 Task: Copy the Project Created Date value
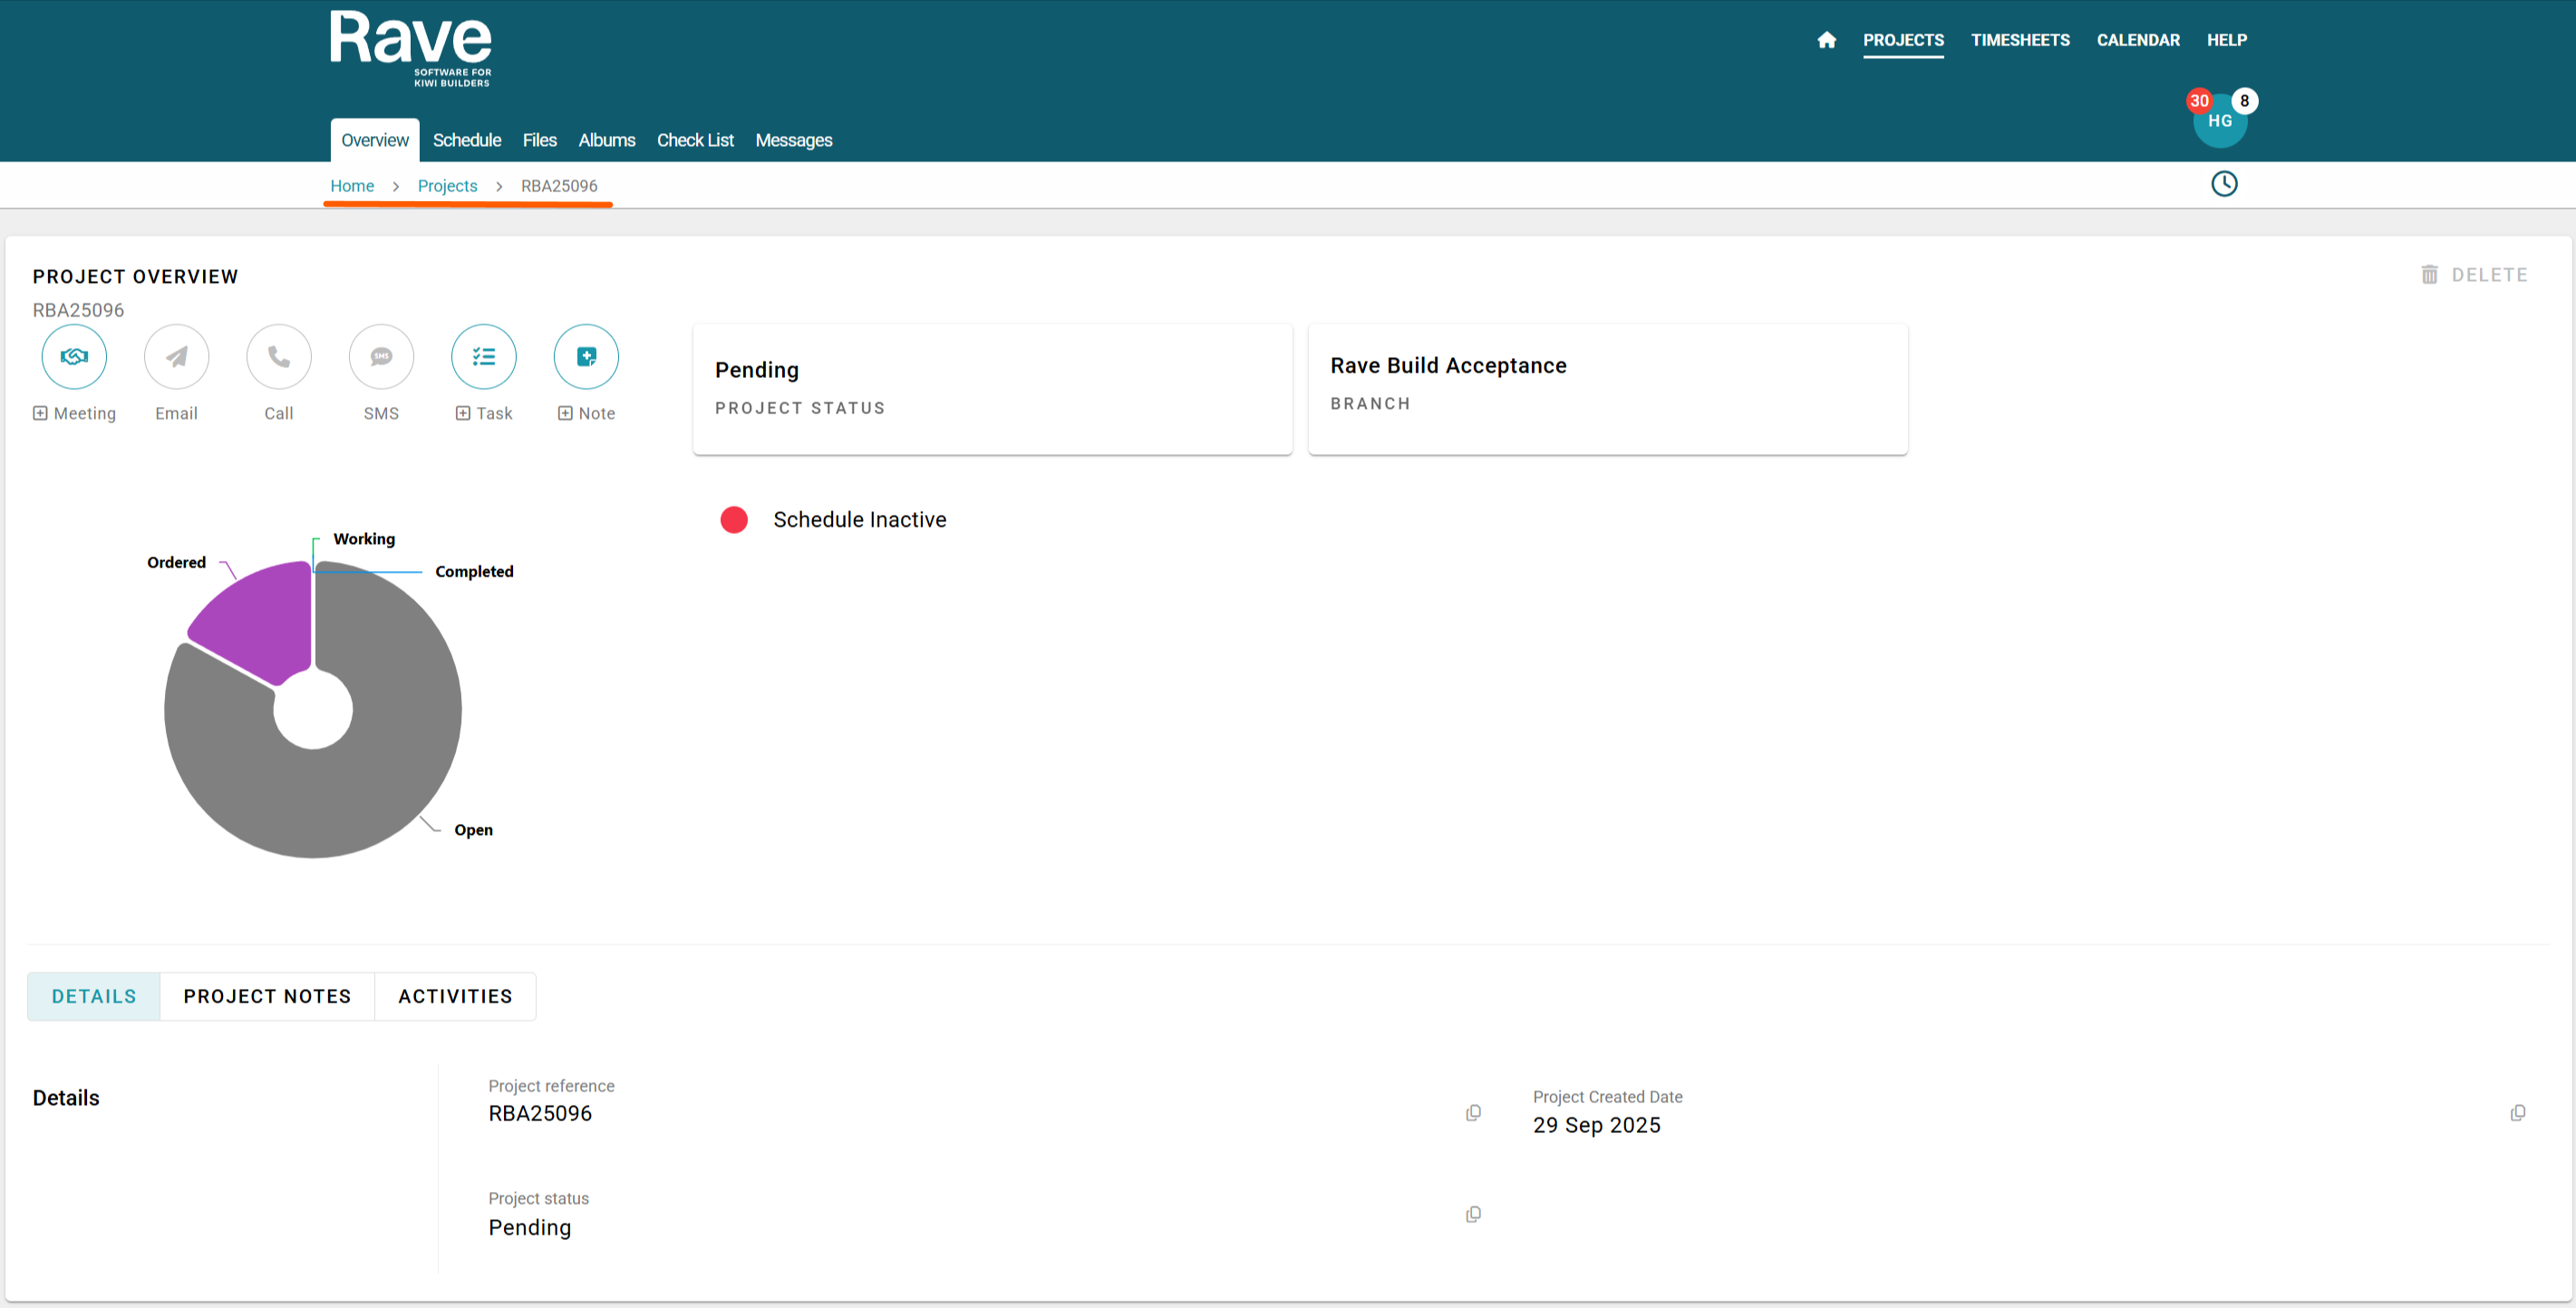2517,1113
